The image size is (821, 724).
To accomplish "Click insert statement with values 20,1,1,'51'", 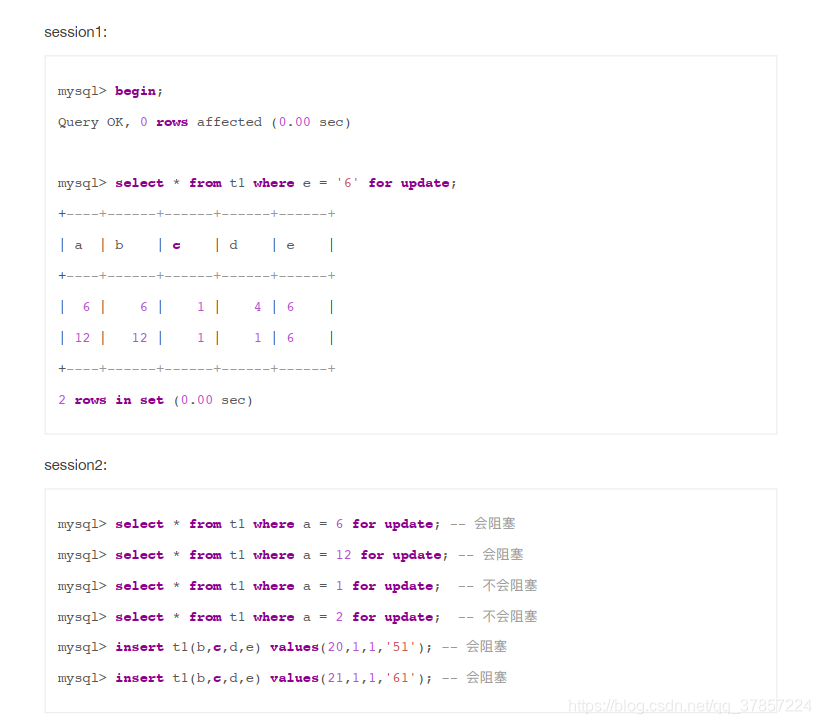I will pos(245,647).
